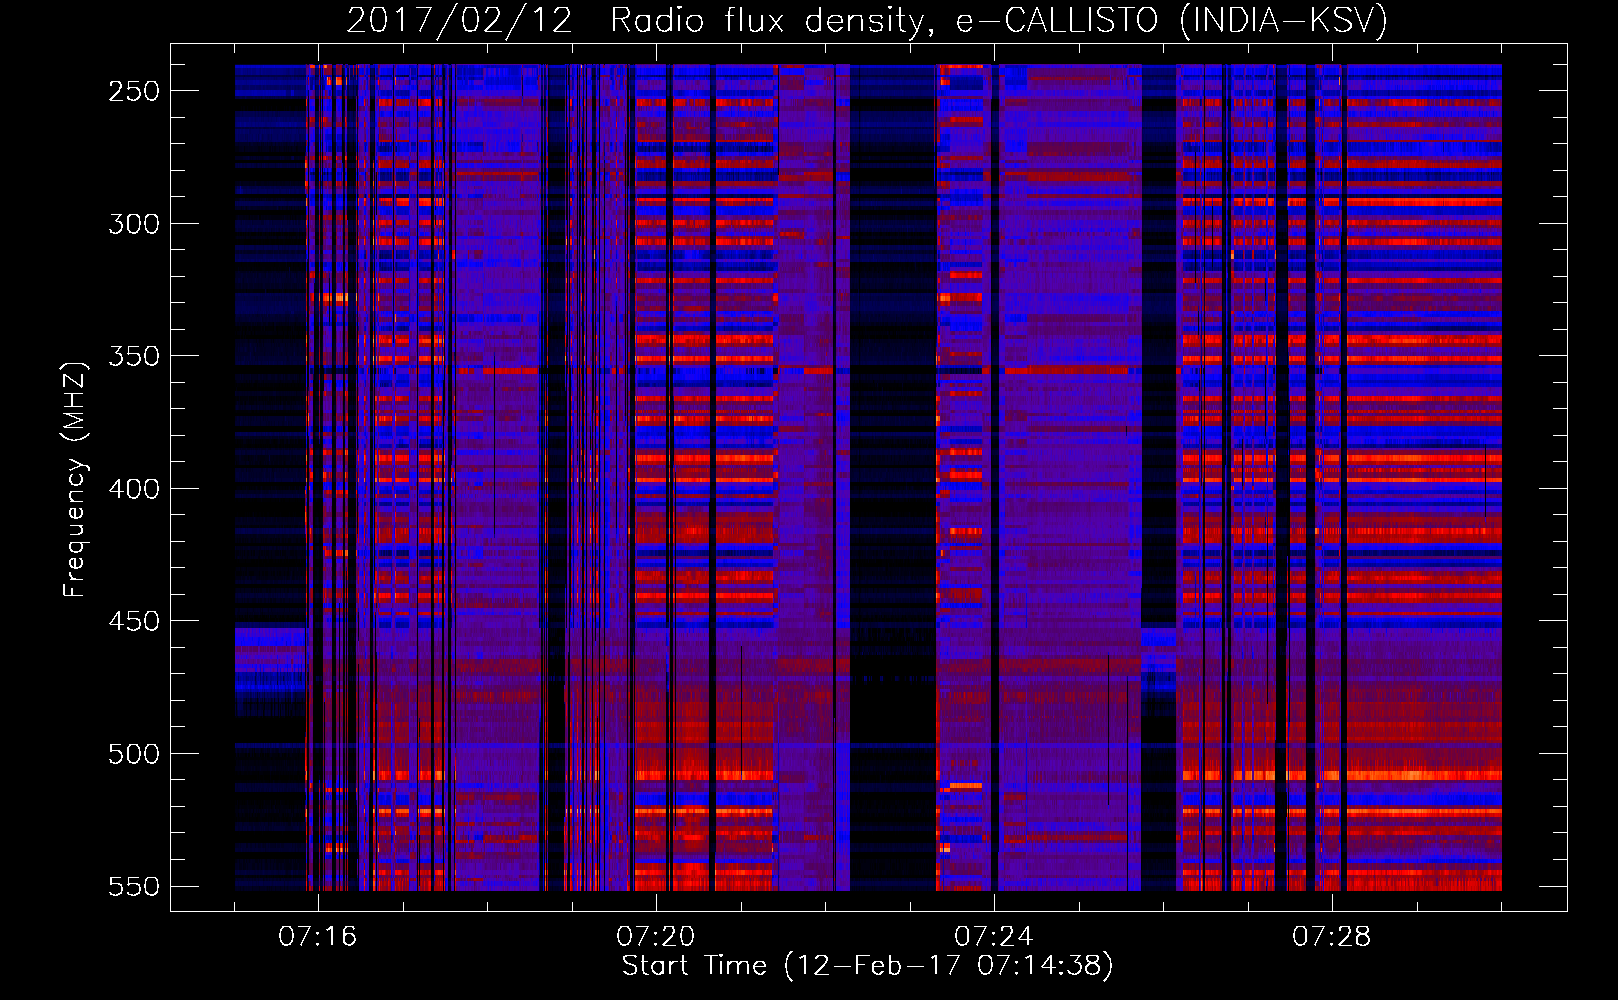Click the 07:24 time tick label
1618x1000 pixels.
click(x=993, y=937)
